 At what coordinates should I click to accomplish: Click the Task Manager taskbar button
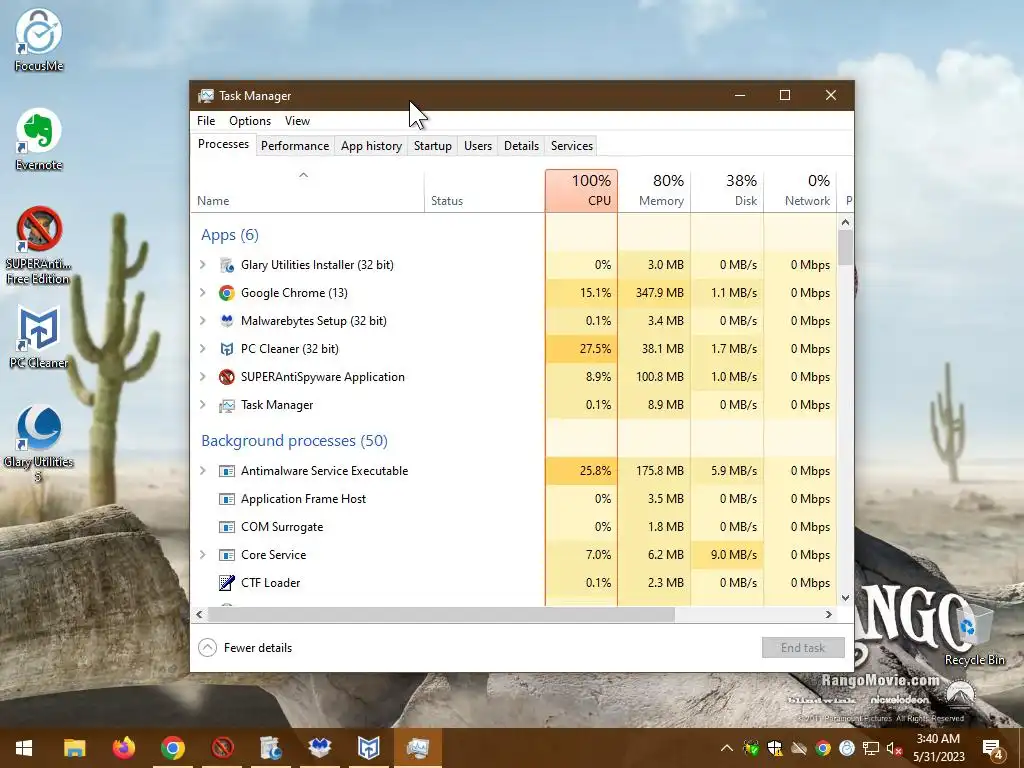(x=417, y=748)
